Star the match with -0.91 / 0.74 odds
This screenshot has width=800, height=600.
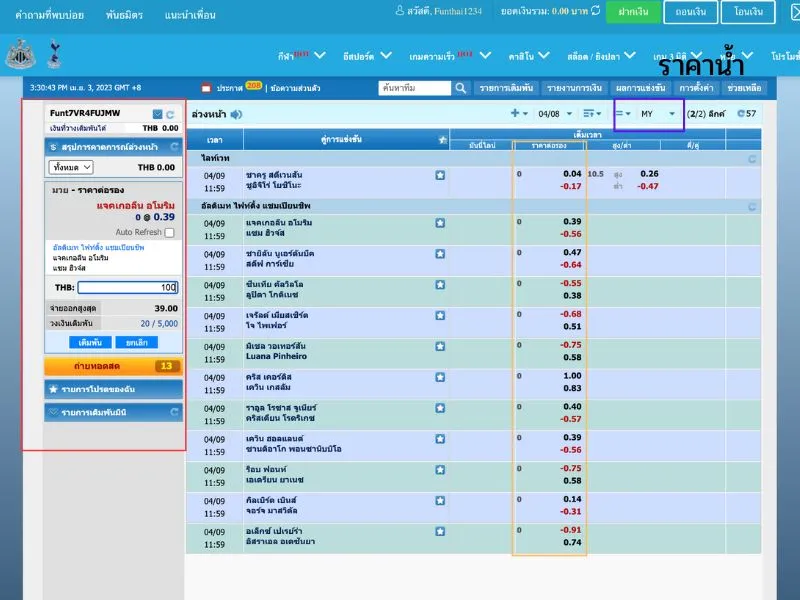click(440, 531)
